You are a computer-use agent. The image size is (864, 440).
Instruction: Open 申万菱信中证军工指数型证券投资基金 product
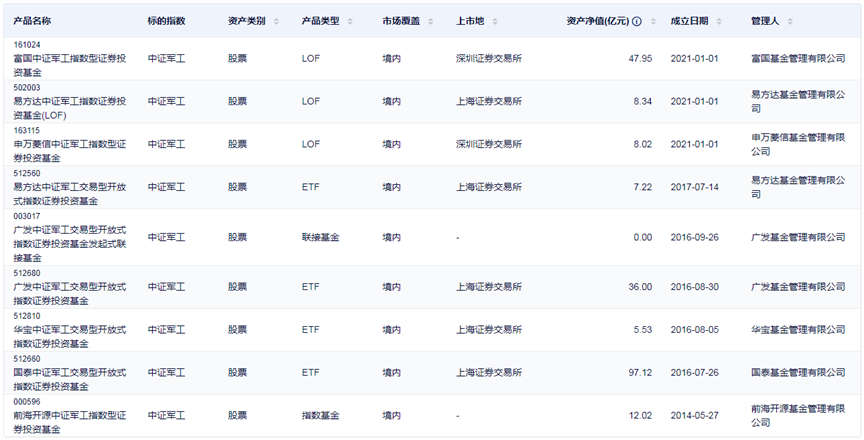(70, 151)
